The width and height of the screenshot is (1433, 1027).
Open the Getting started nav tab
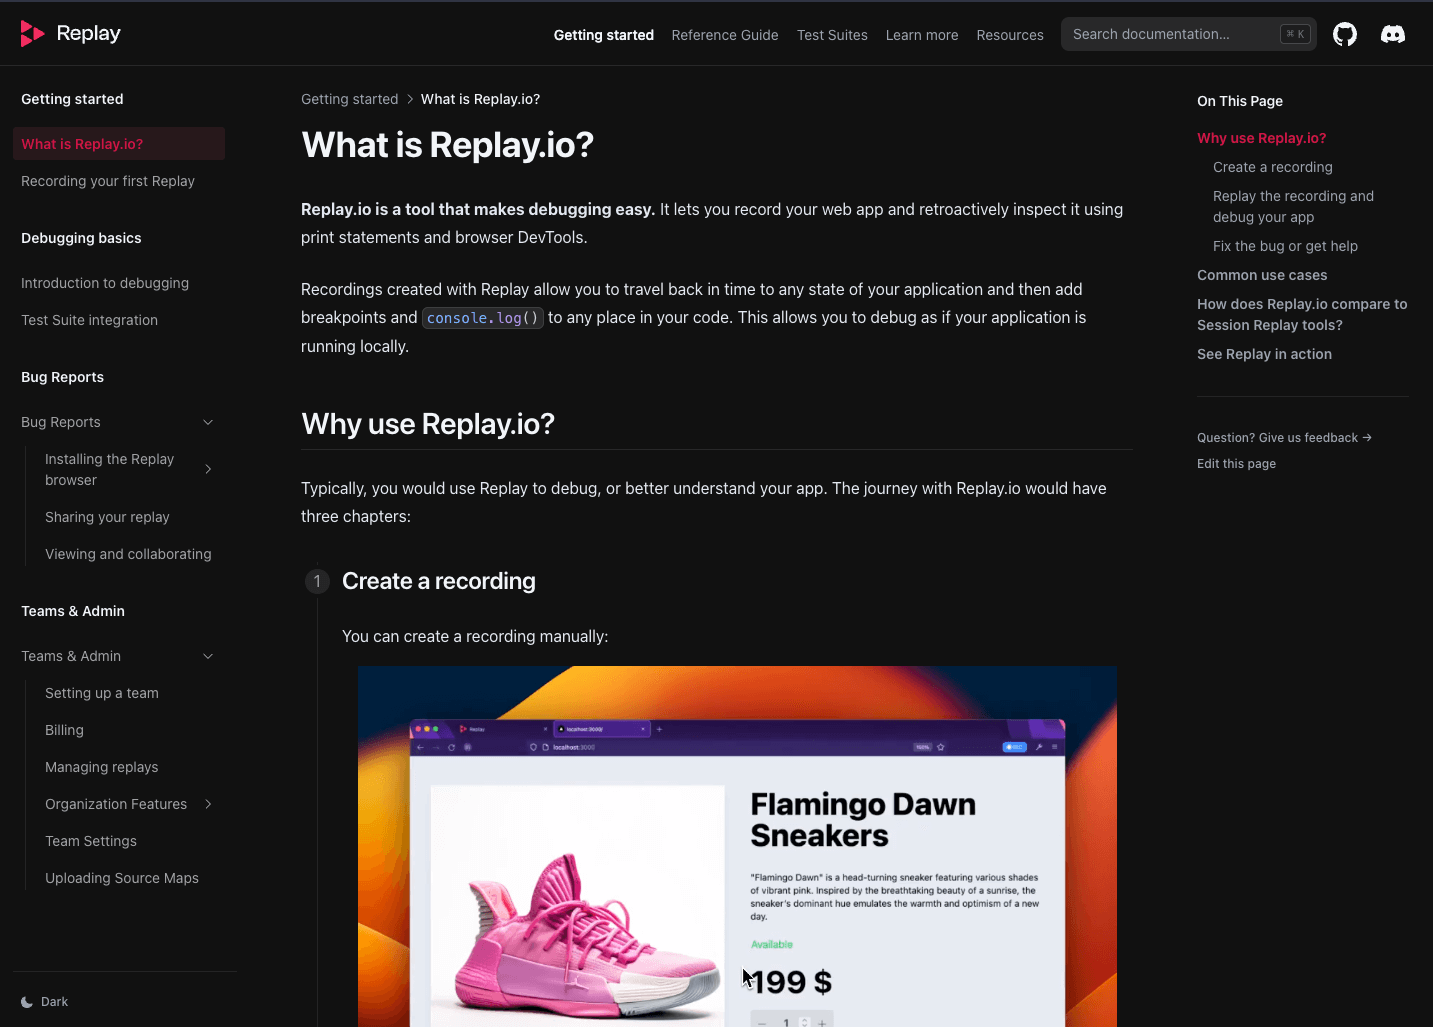point(604,35)
